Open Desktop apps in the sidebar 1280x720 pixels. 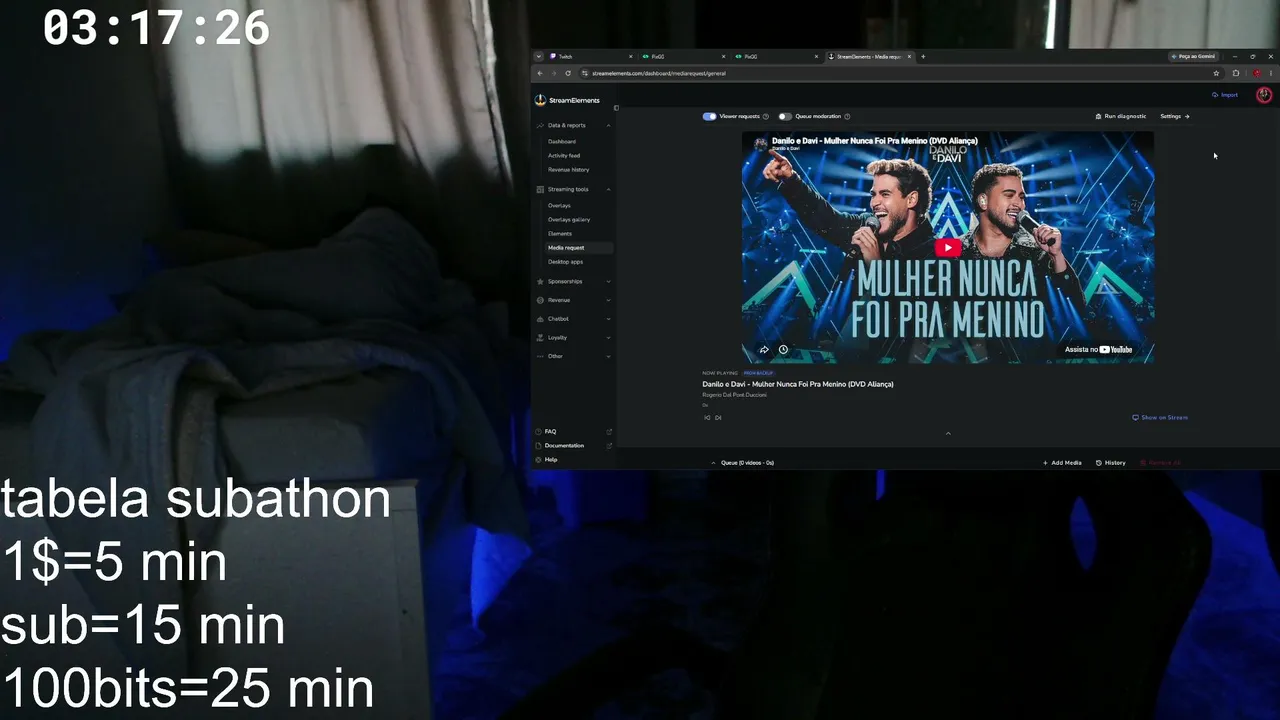coord(565,262)
